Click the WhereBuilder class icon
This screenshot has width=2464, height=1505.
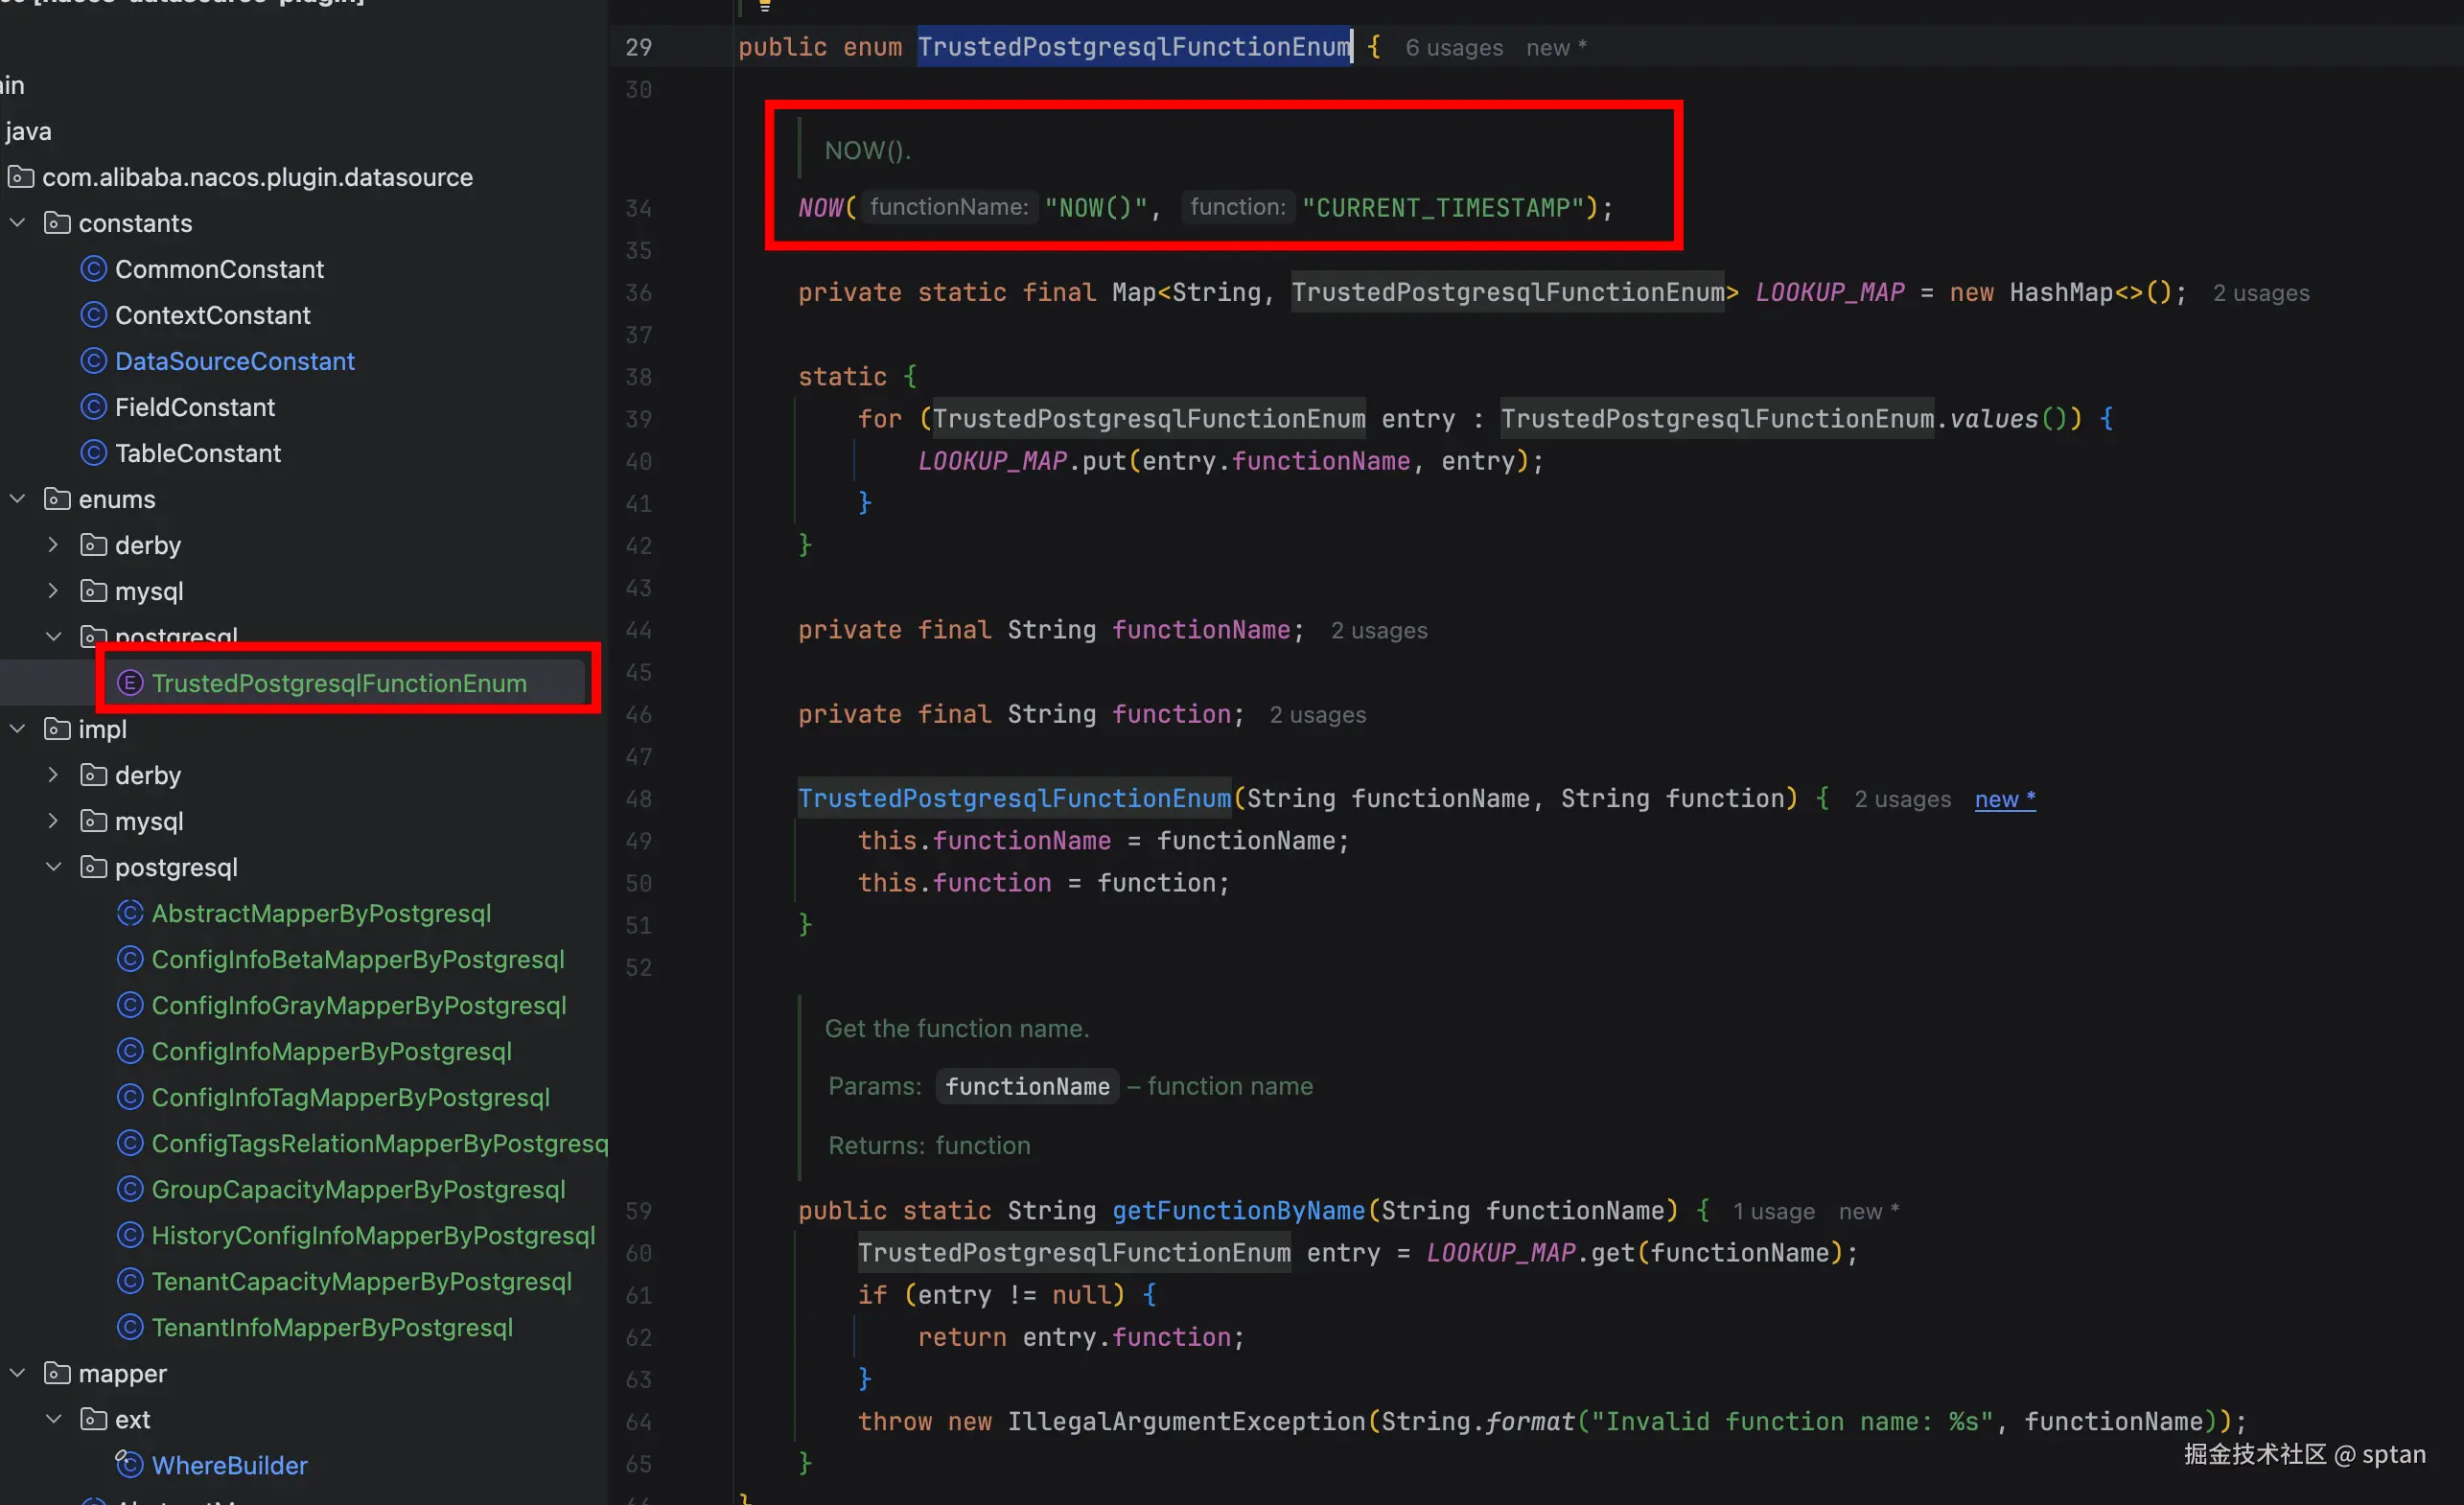130,1465
